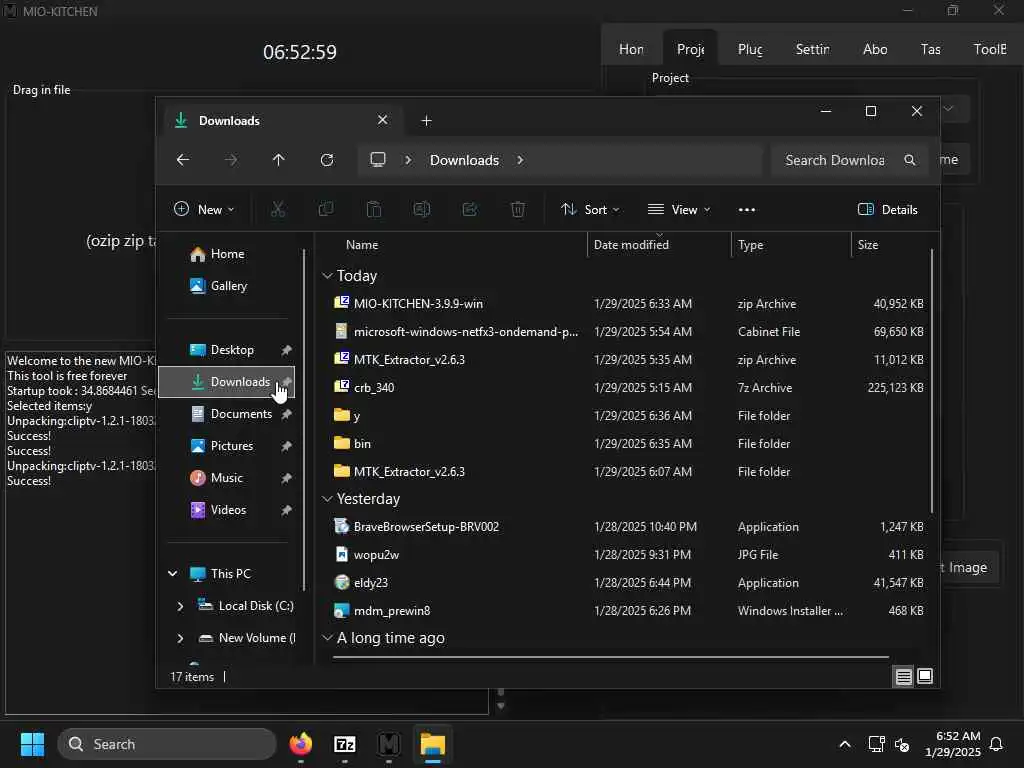Click the network tray icon
Screen dimensions: 1024x768
[x=876, y=744]
